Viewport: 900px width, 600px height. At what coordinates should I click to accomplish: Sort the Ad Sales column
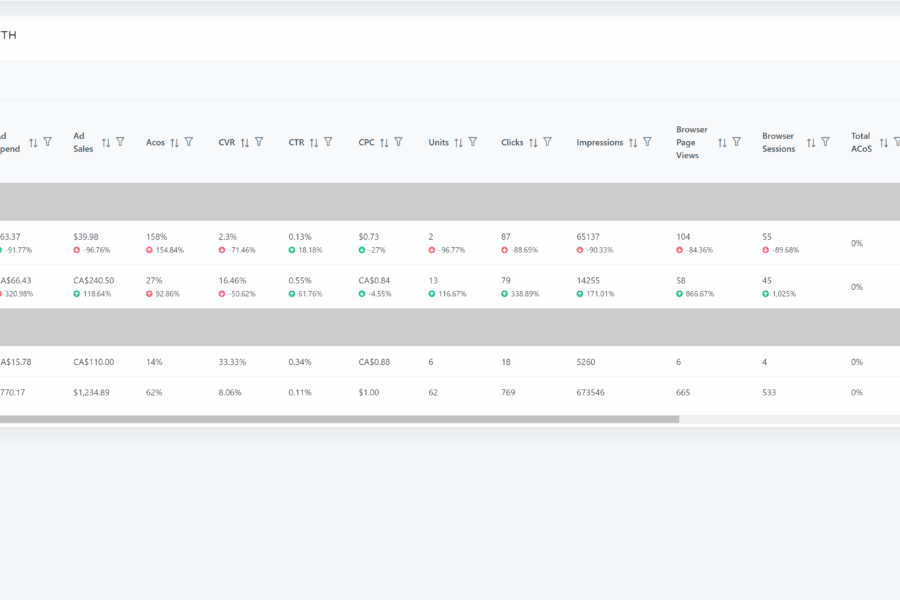tap(106, 143)
